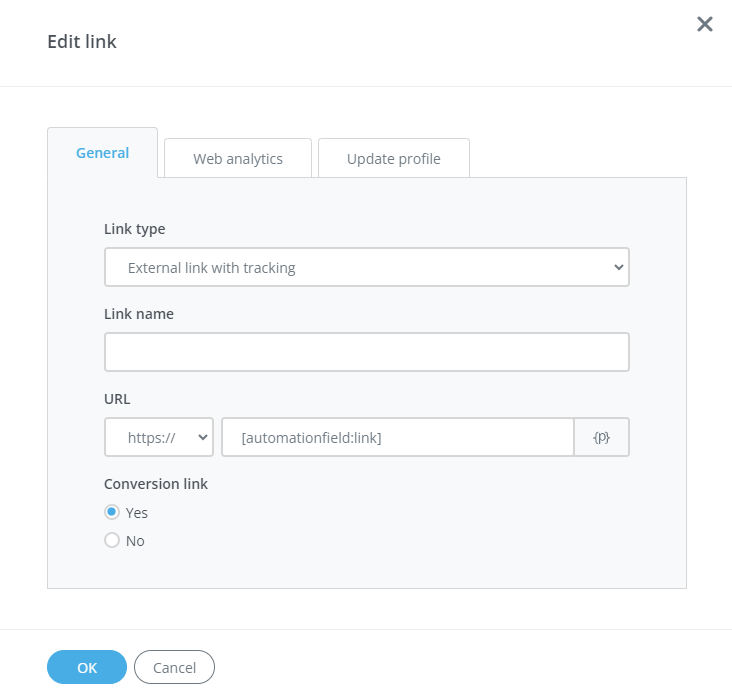Click the 'Link name' field label
Image resolution: width=732 pixels, height=700 pixels.
tap(139, 314)
